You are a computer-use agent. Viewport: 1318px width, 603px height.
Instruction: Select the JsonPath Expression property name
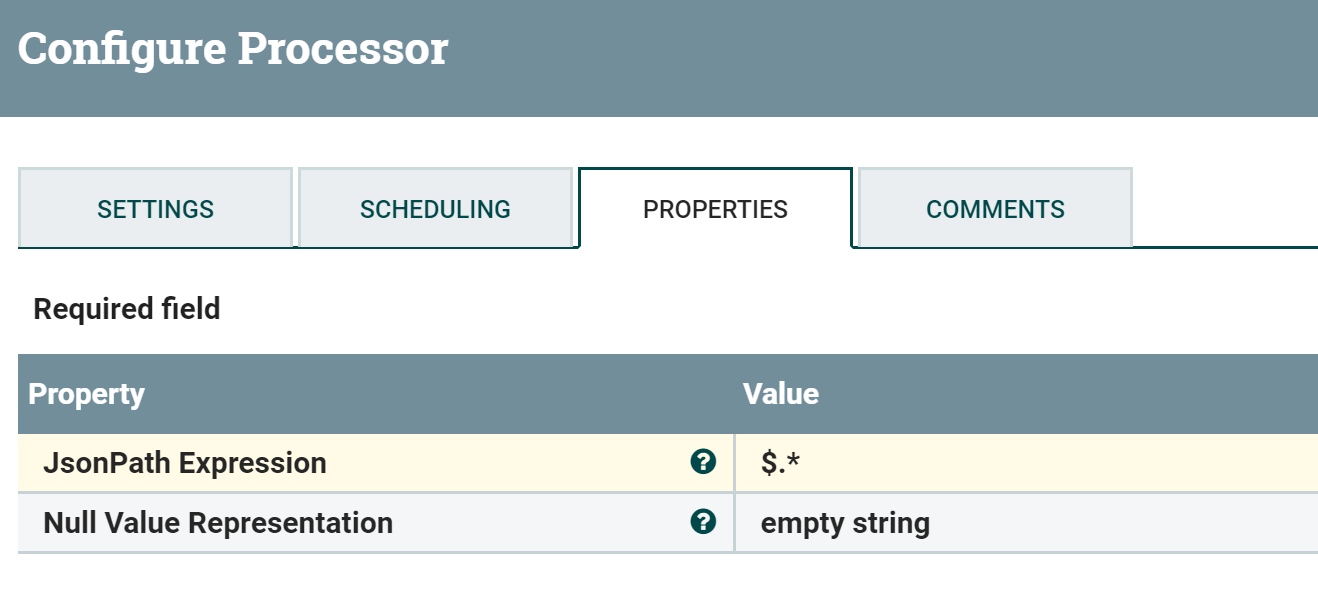click(x=185, y=463)
